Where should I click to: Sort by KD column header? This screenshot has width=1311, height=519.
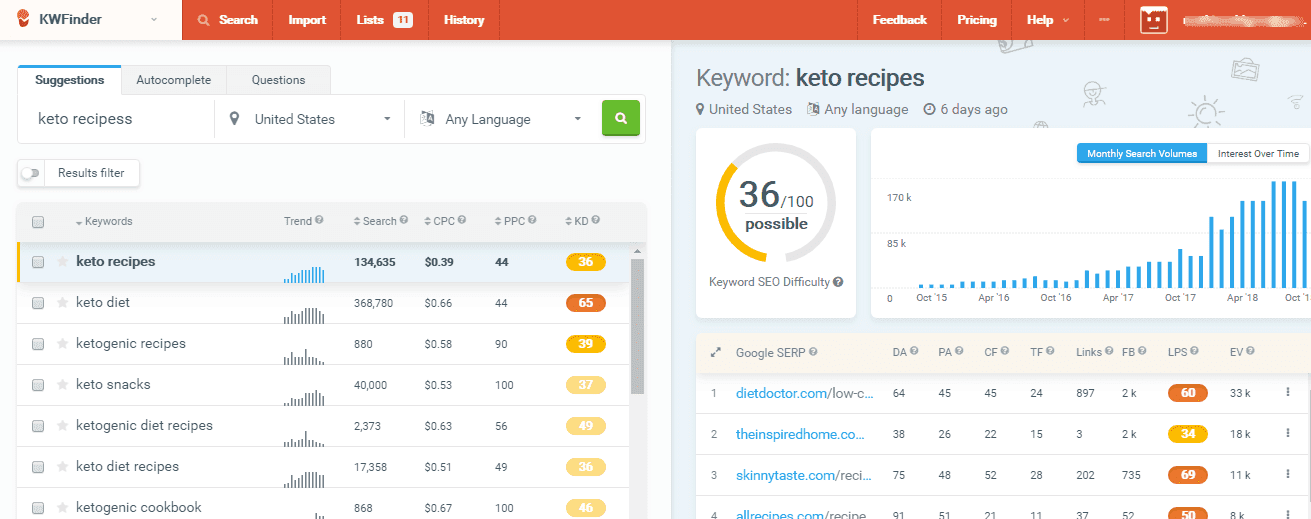point(577,221)
